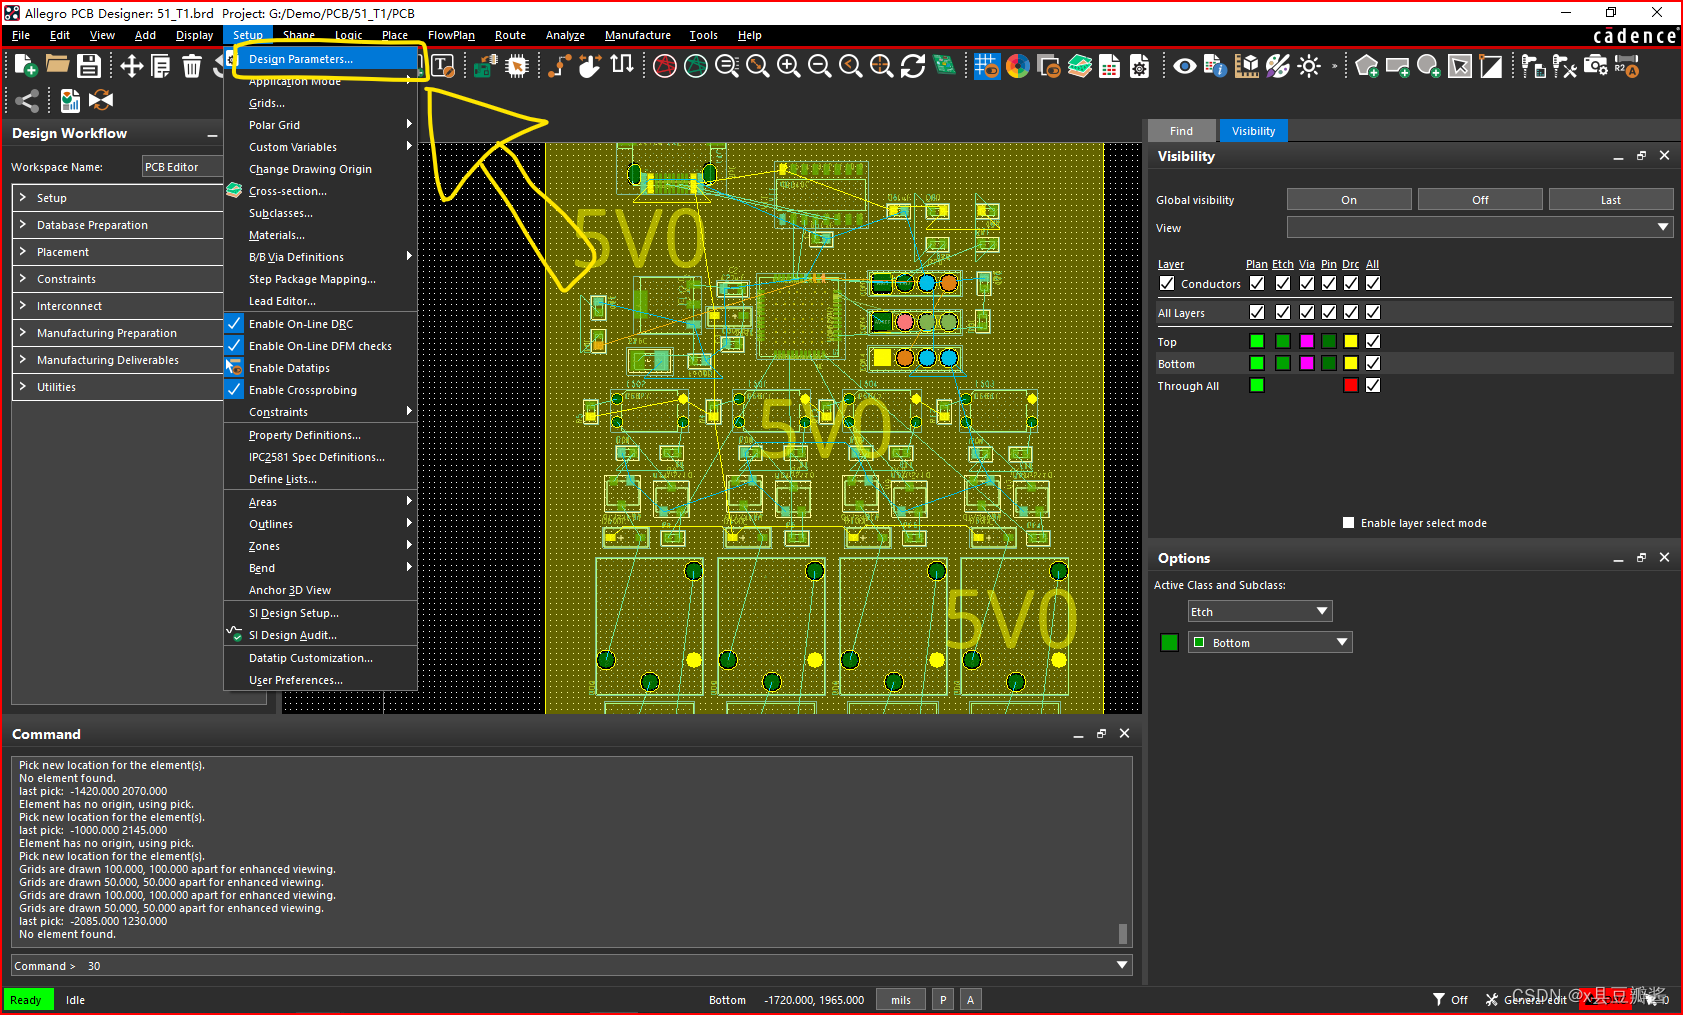The image size is (1683, 1015).
Task: Click the Share icon in the second toolbar row
Action: point(28,100)
